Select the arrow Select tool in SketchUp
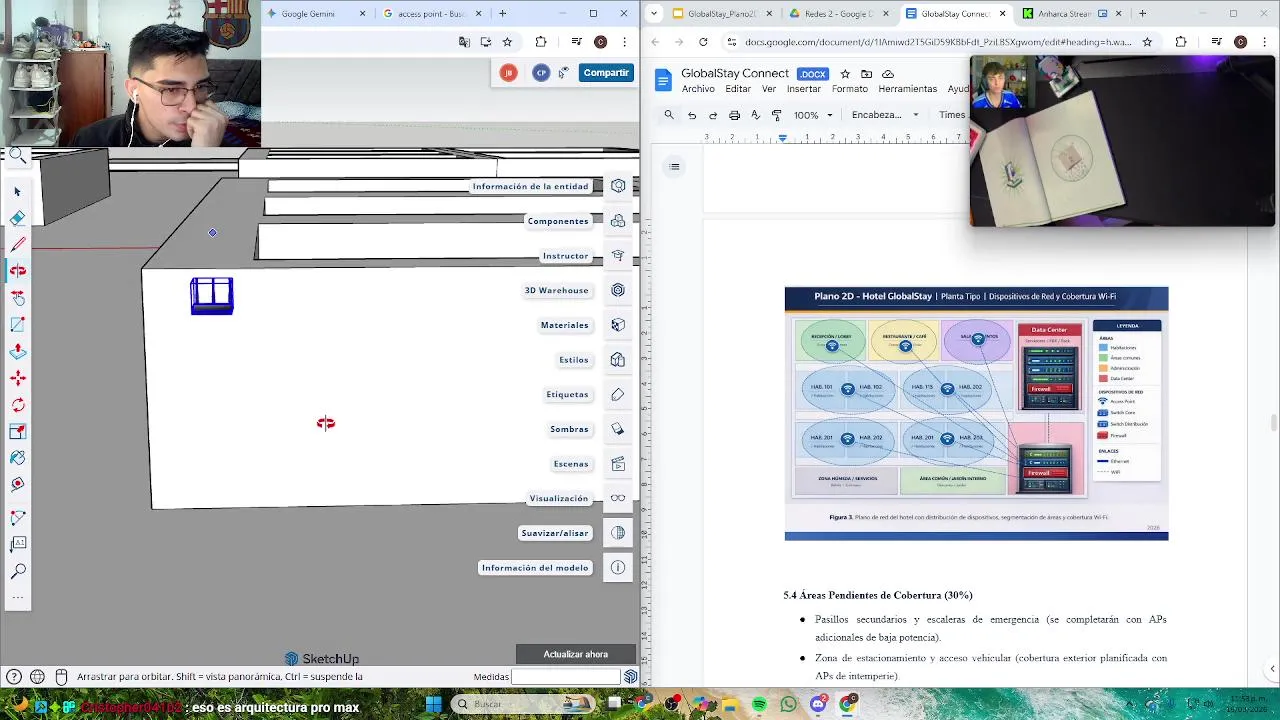This screenshot has width=1280, height=720. 17,191
